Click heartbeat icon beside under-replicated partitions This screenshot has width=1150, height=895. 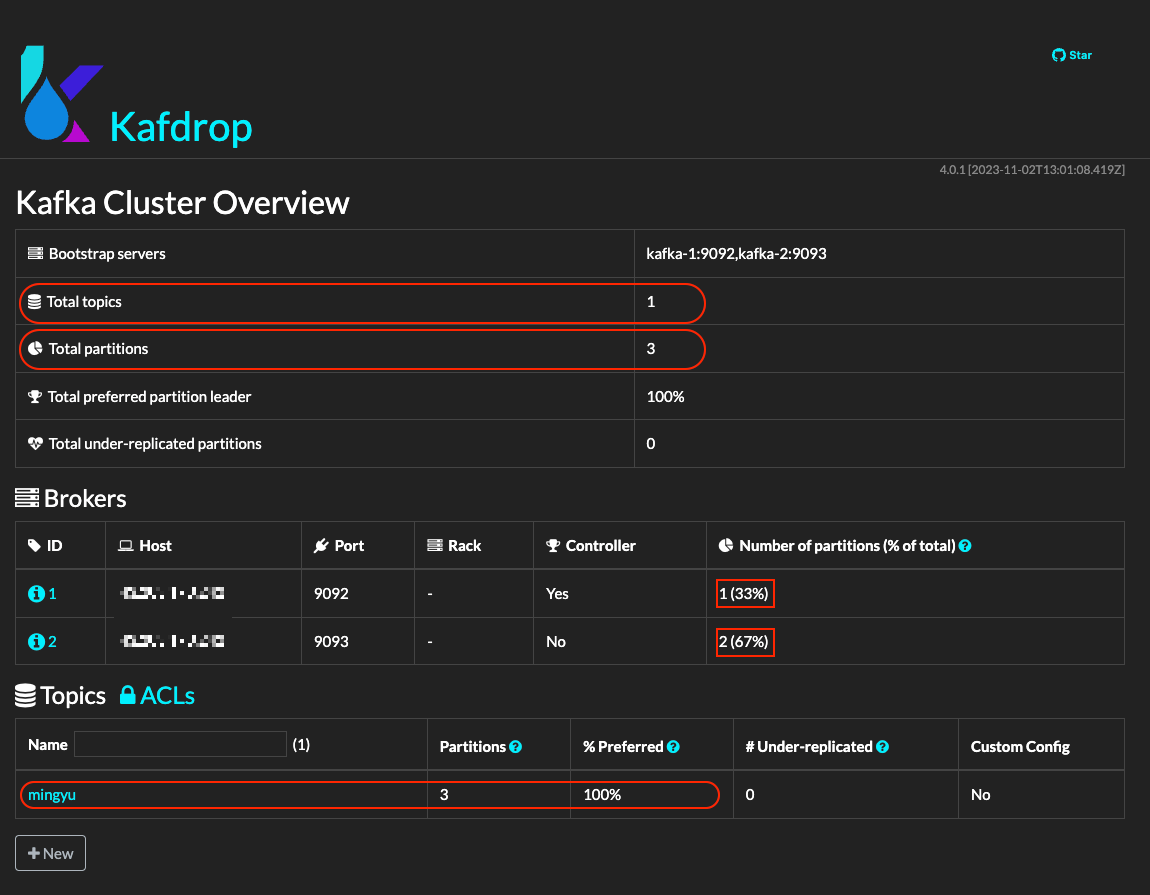pyautogui.click(x=35, y=443)
